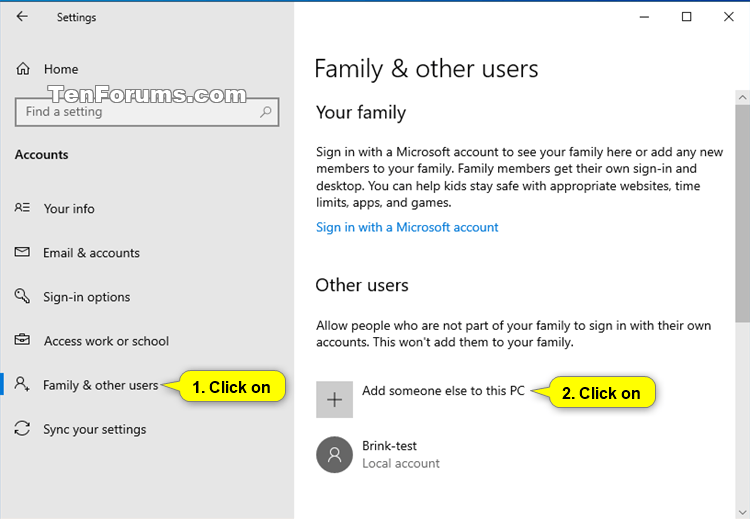Screen dimensions: 750x519
Task: Open Family & other users page
Action: (100, 385)
